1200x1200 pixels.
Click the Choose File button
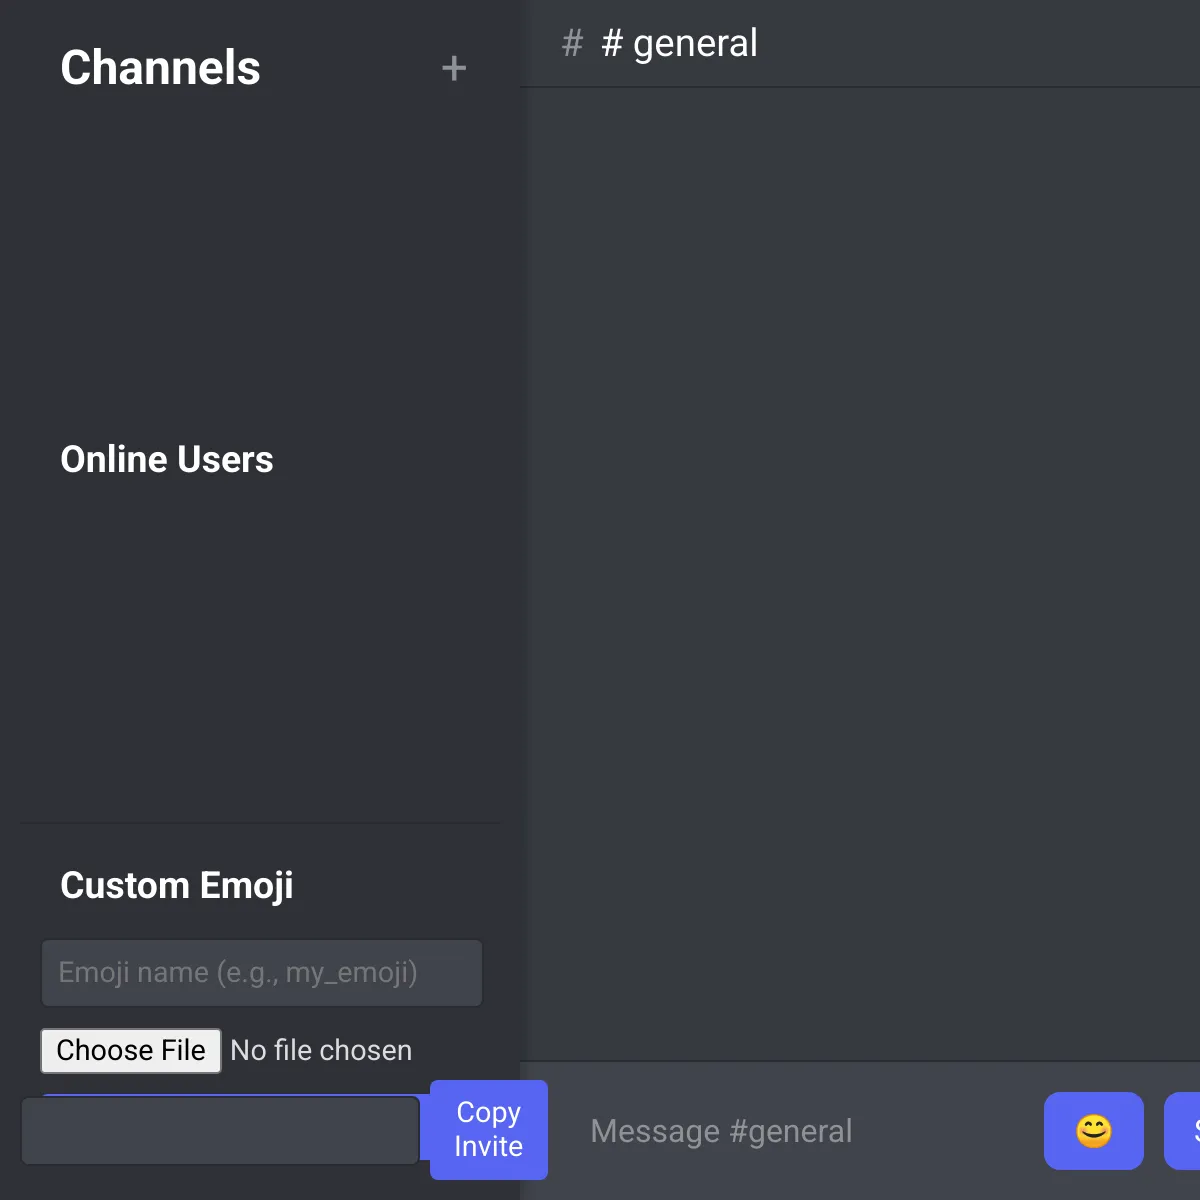pos(131,1051)
